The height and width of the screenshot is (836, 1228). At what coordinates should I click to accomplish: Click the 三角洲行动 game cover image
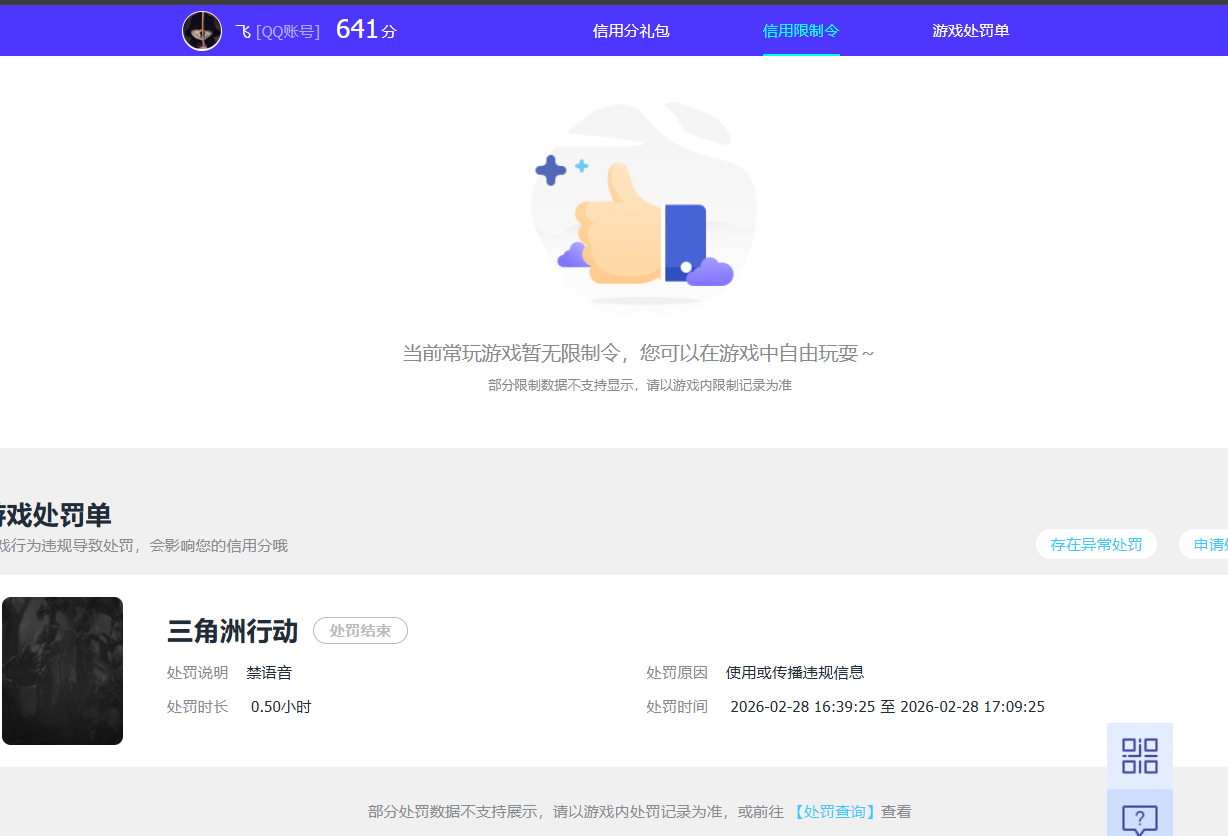(62, 670)
